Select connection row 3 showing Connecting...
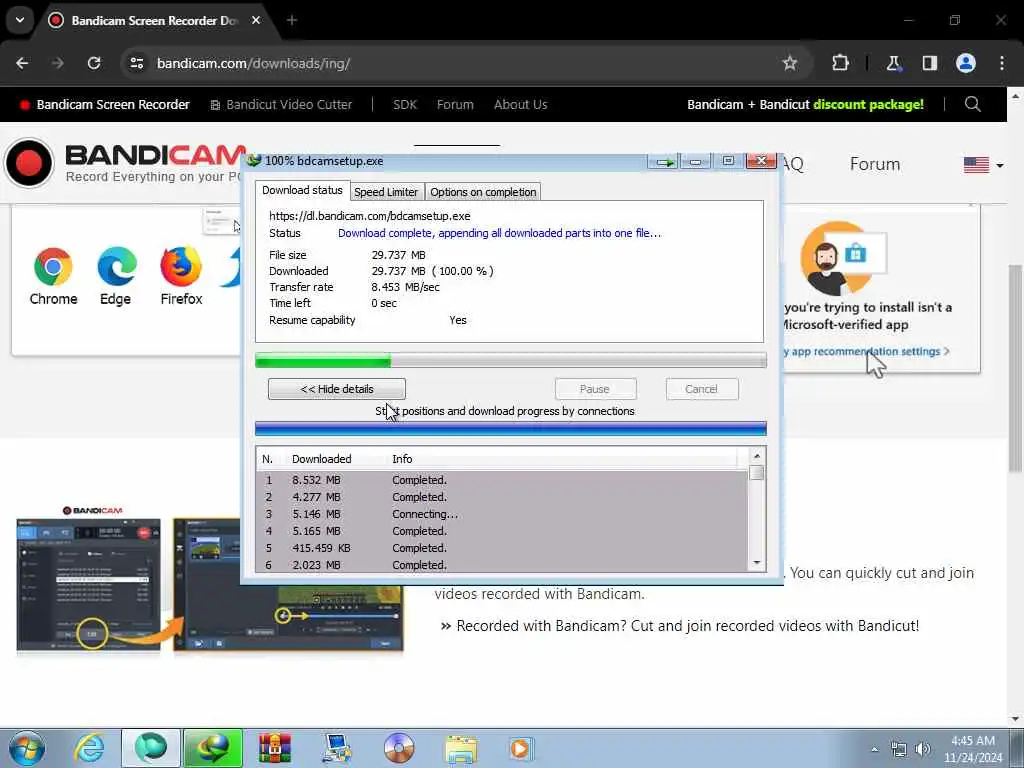This screenshot has width=1024, height=768. pyautogui.click(x=502, y=514)
